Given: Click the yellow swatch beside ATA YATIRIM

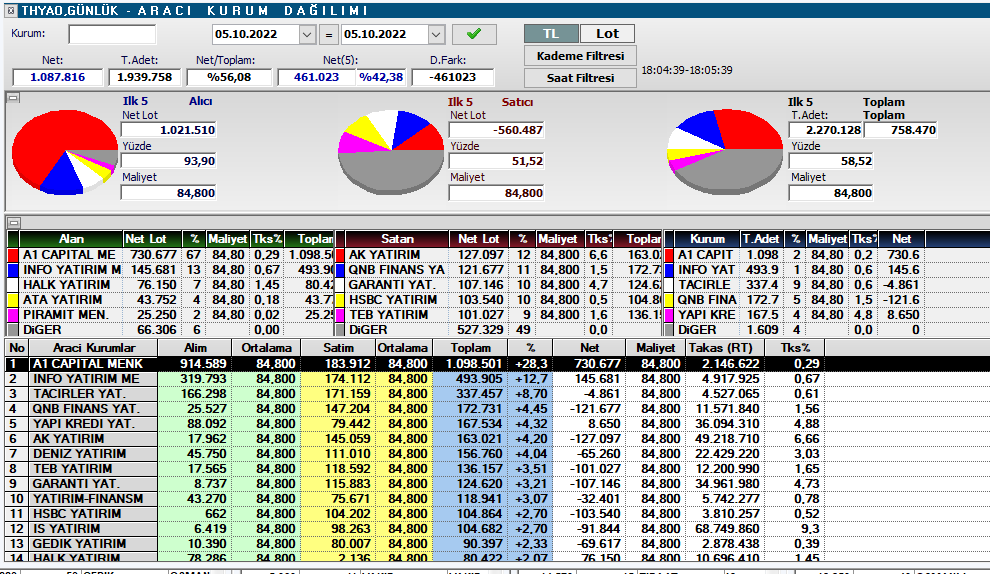Looking at the screenshot, I should point(13,300).
